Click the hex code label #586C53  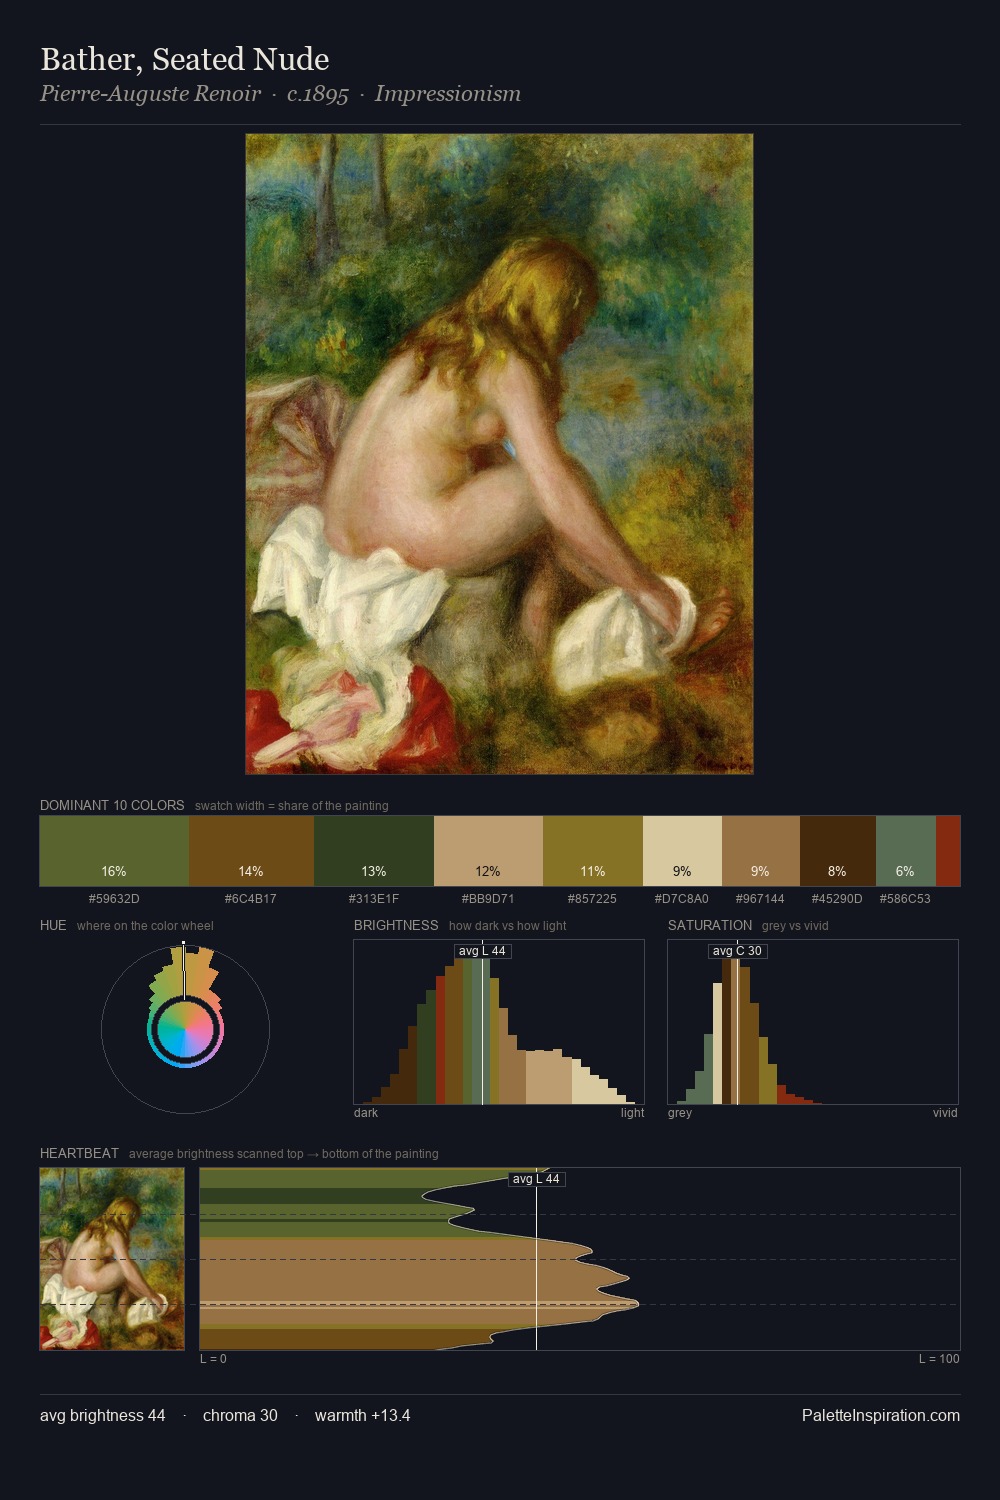[905, 899]
